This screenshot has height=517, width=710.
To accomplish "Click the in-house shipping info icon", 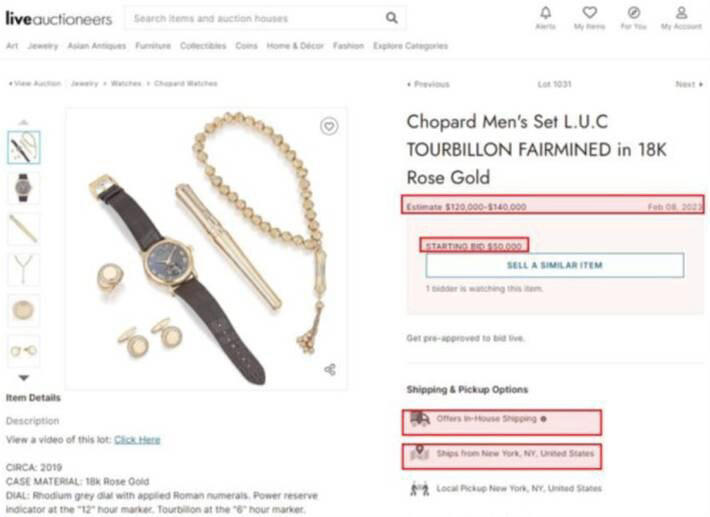I will [543, 418].
